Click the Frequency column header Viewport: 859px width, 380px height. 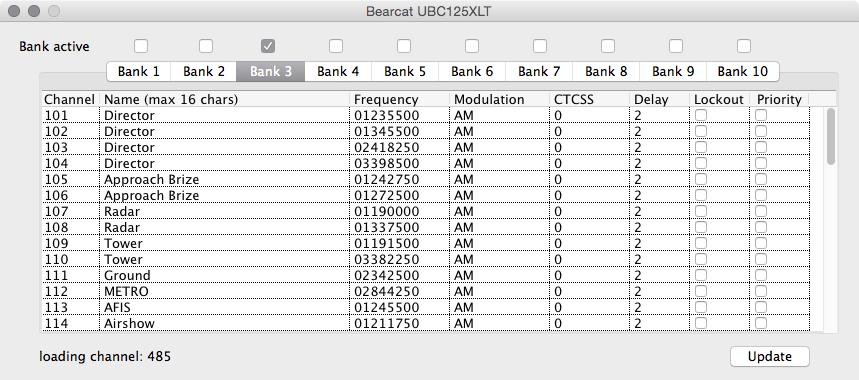(399, 99)
